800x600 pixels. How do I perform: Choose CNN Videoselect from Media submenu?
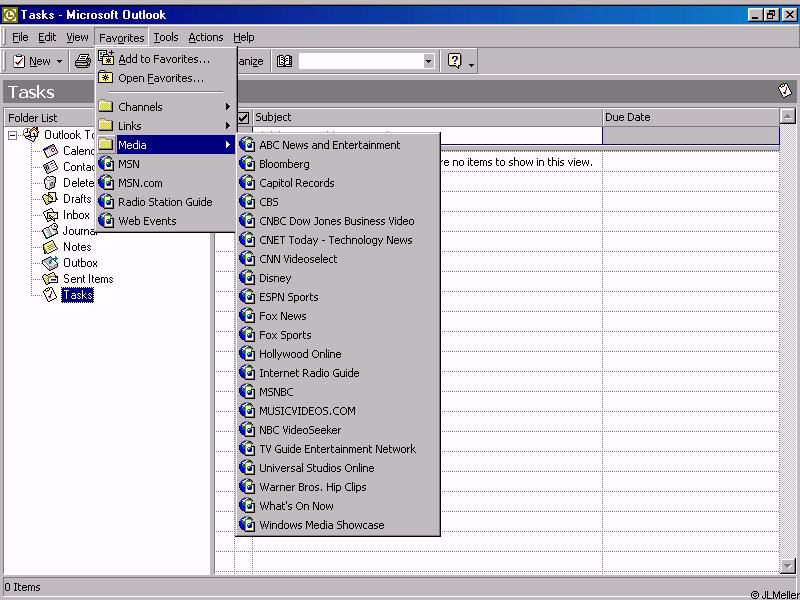(298, 259)
